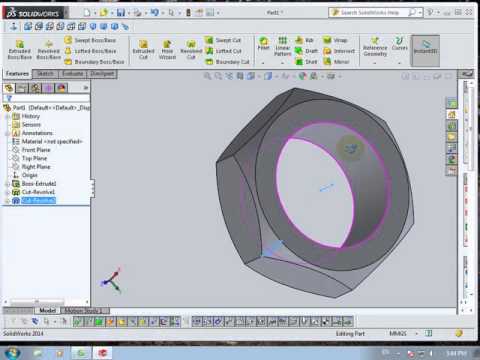Screen dimensions: 480x360
Task: Open the ConfigurationManager tab icon
Action: pos(35,88)
